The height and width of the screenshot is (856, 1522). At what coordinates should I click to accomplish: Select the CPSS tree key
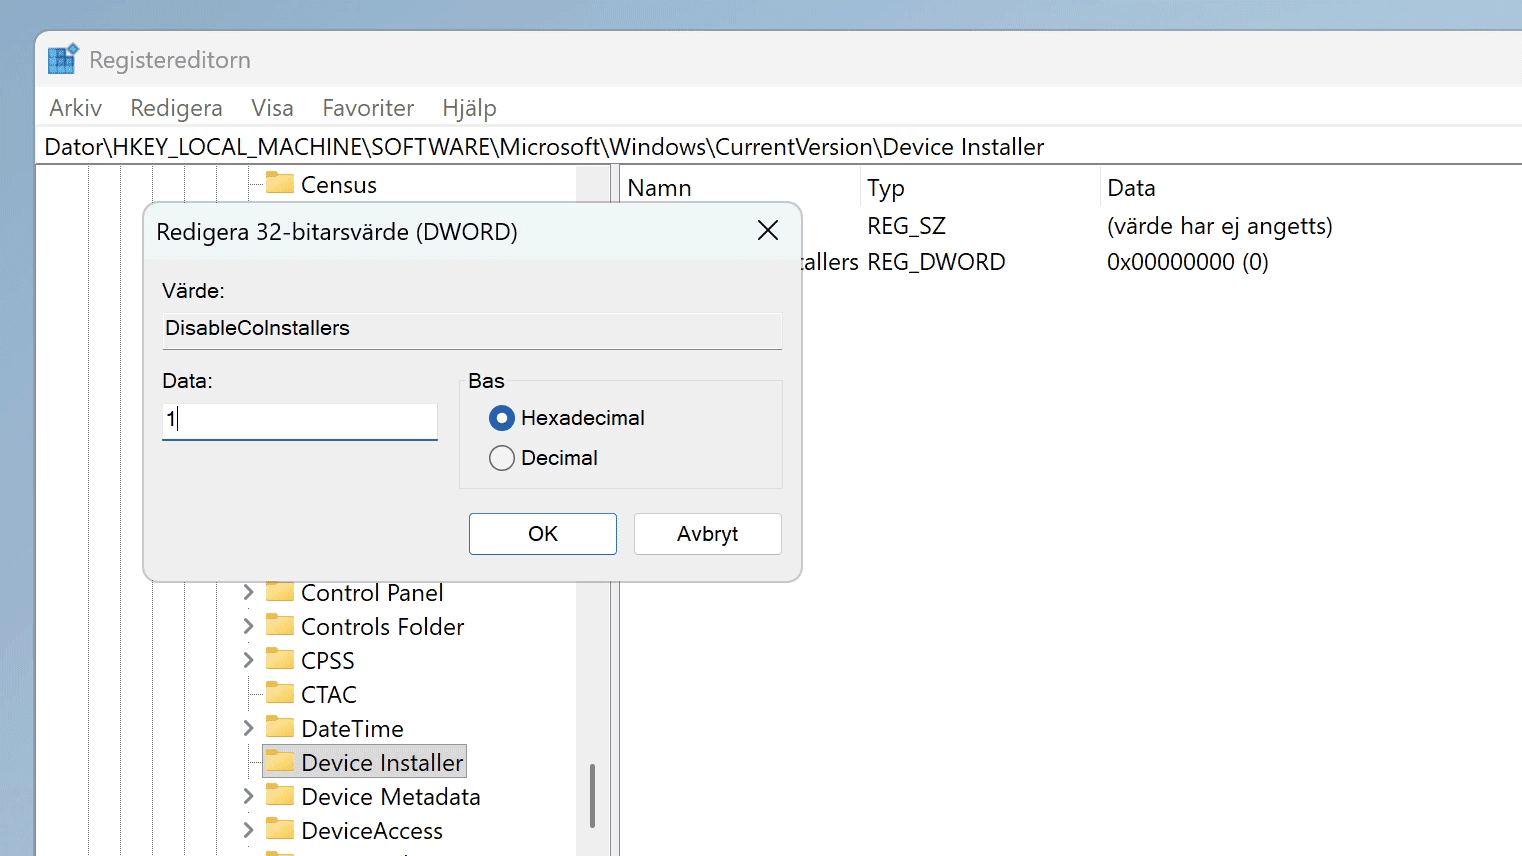pos(328,661)
